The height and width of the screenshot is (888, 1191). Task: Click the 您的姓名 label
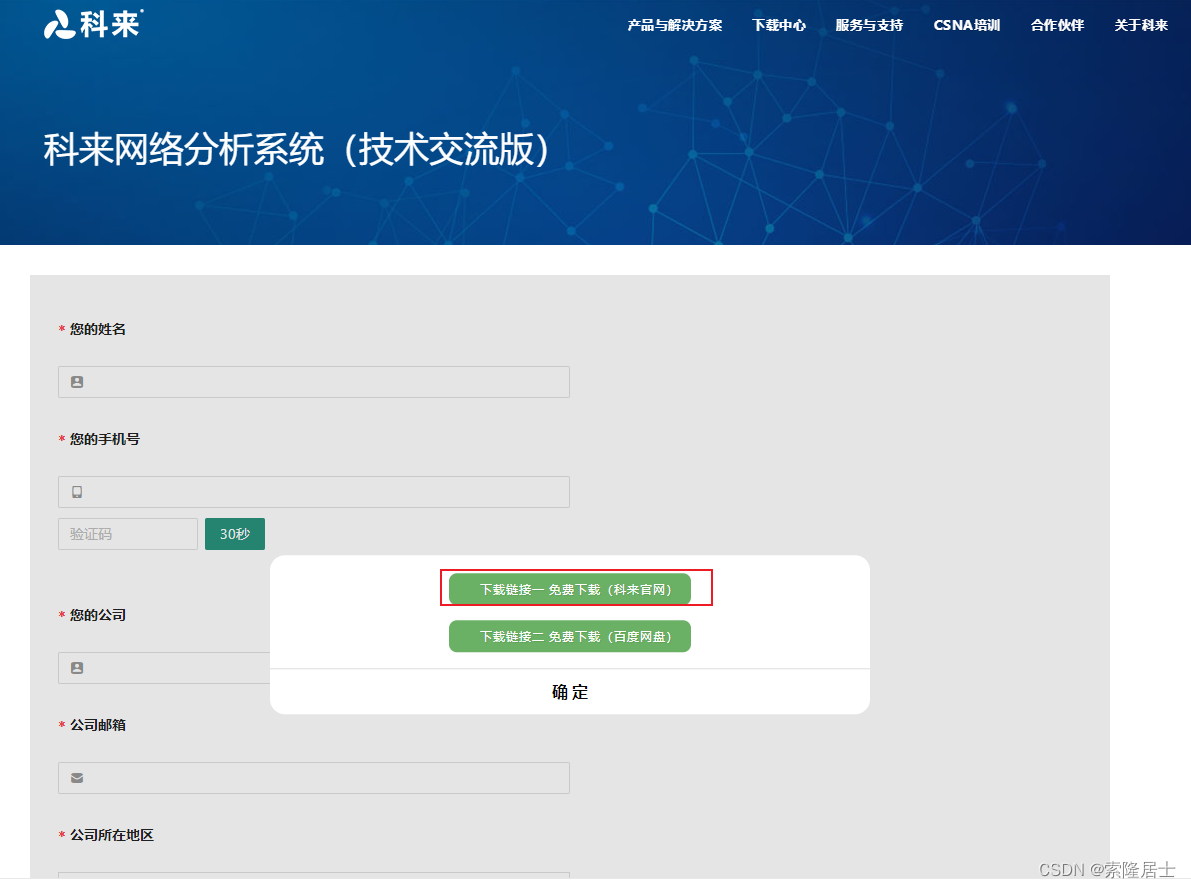pos(98,329)
